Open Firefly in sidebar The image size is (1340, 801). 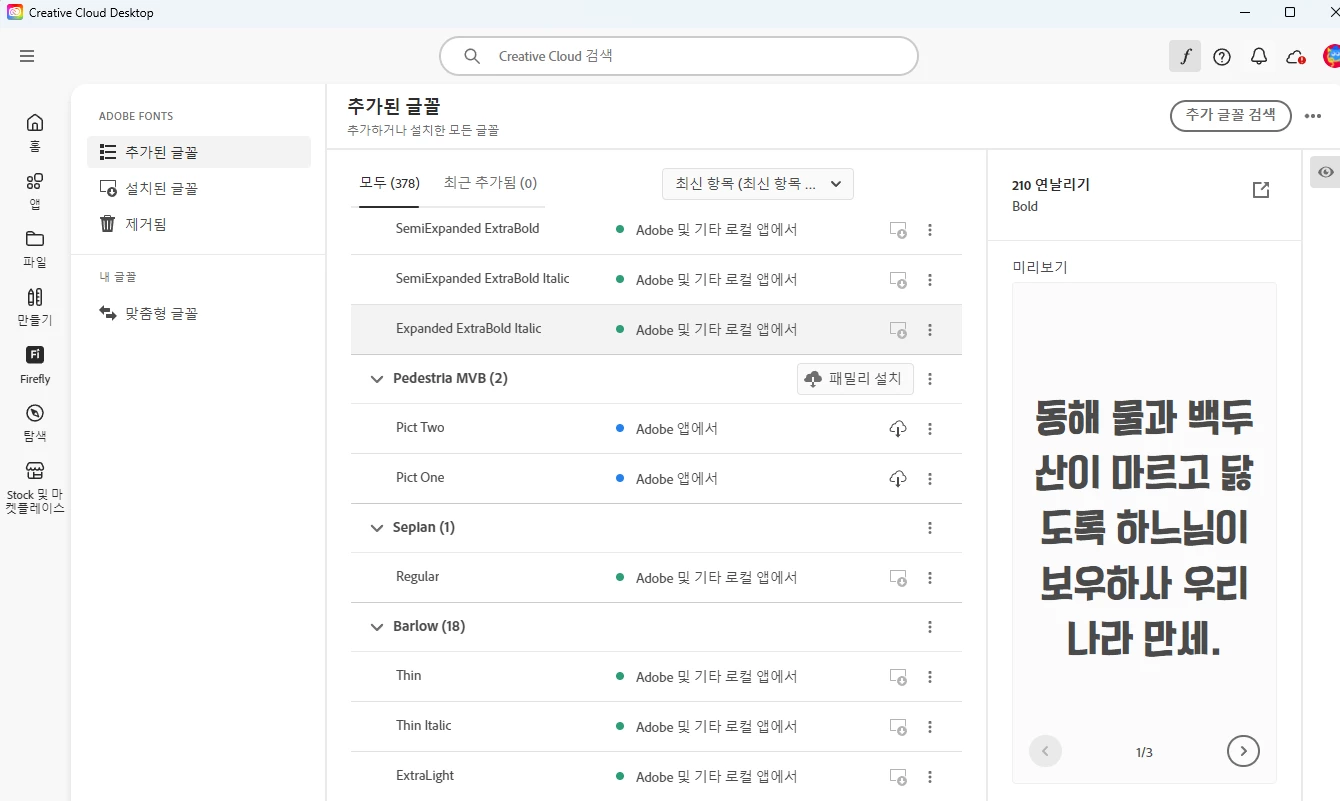[x=35, y=365]
